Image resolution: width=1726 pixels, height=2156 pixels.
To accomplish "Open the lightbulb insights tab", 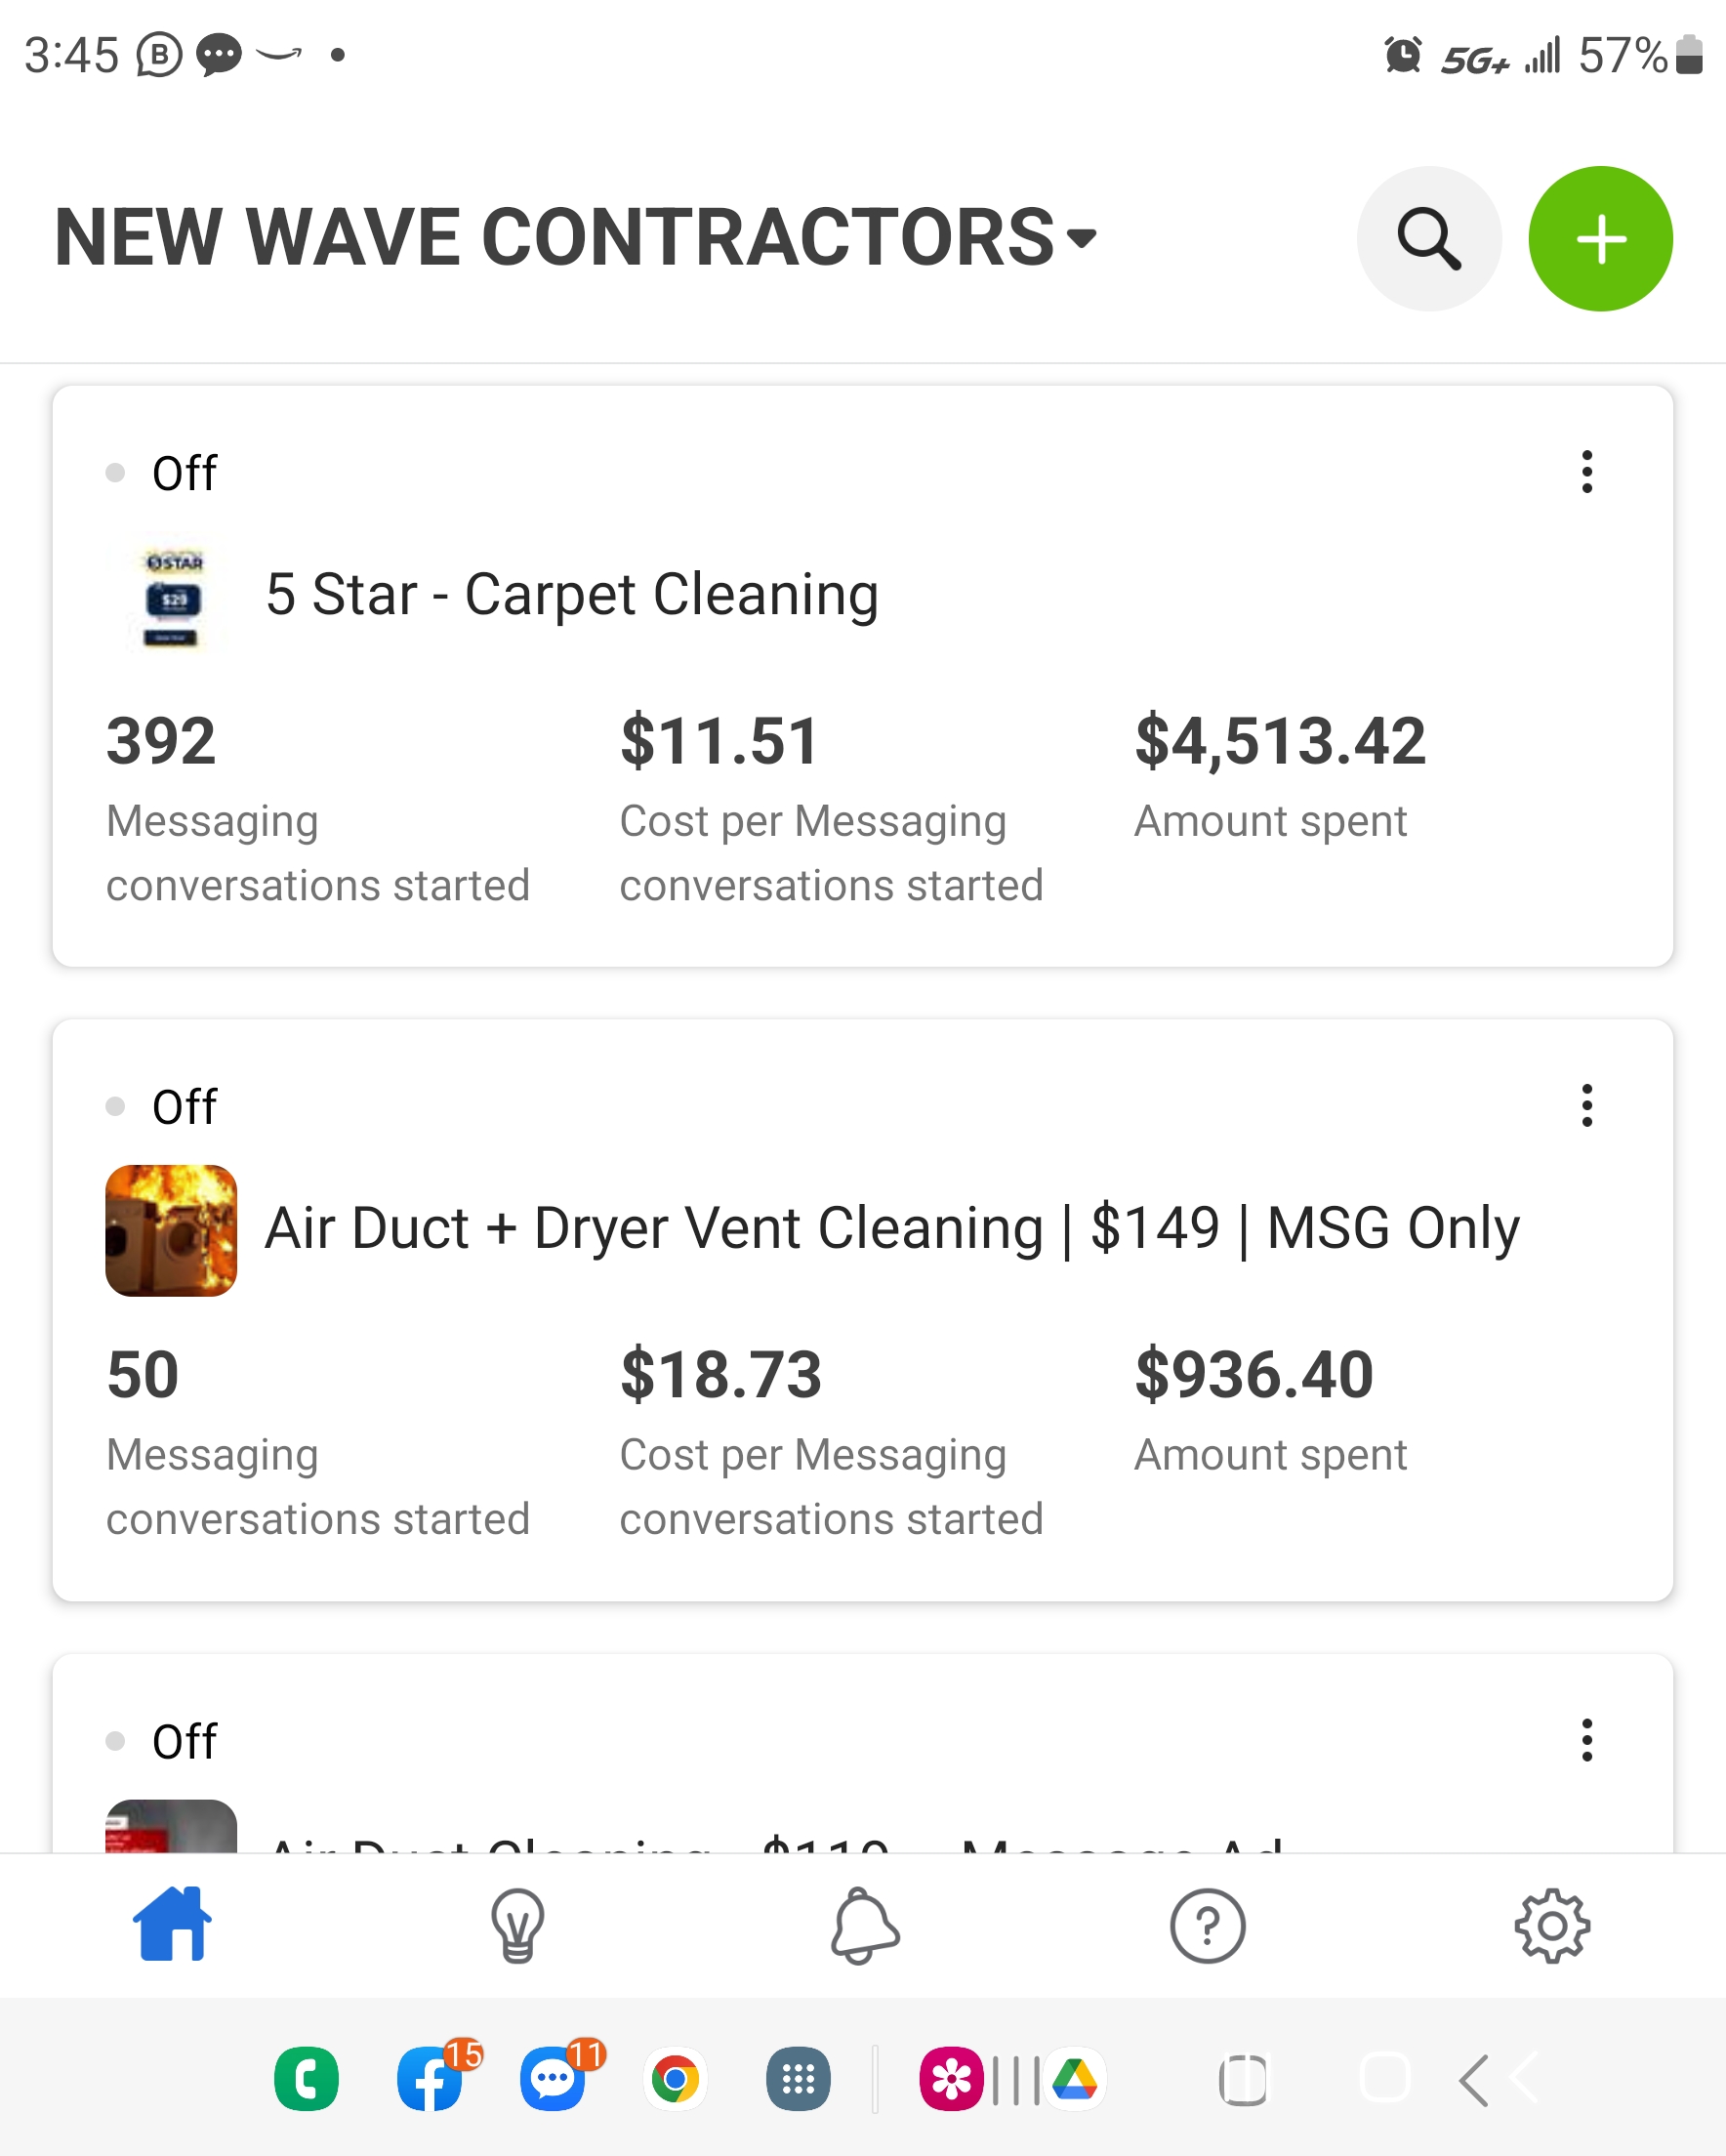I will (517, 1925).
